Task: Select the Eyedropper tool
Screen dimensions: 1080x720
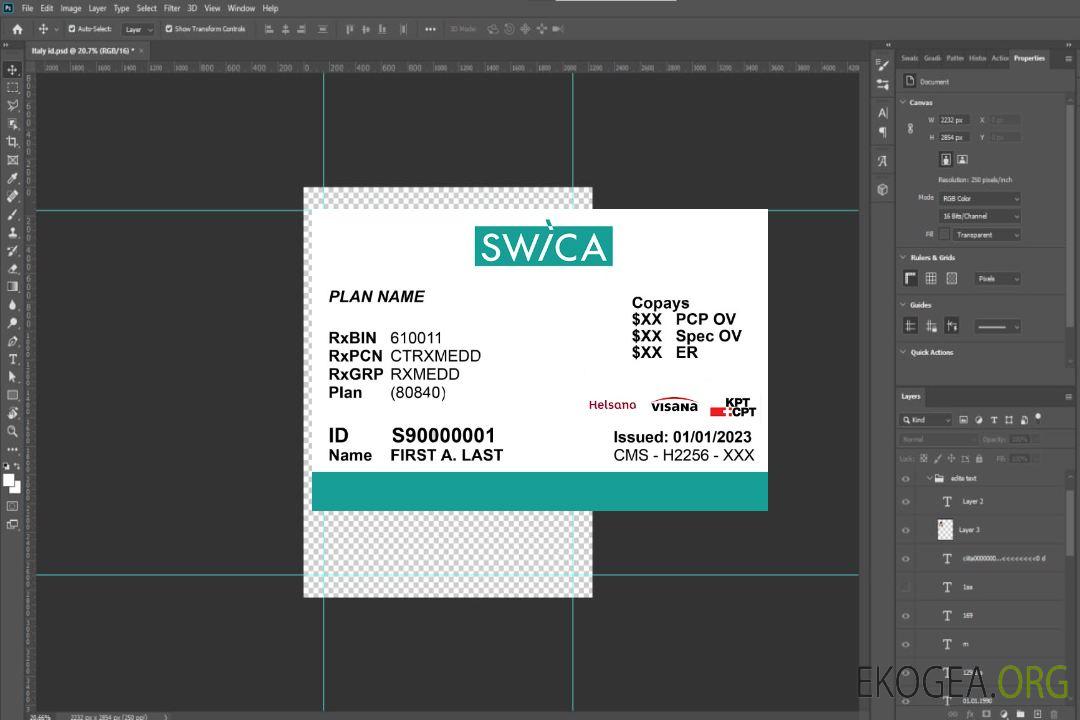Action: pos(12,178)
